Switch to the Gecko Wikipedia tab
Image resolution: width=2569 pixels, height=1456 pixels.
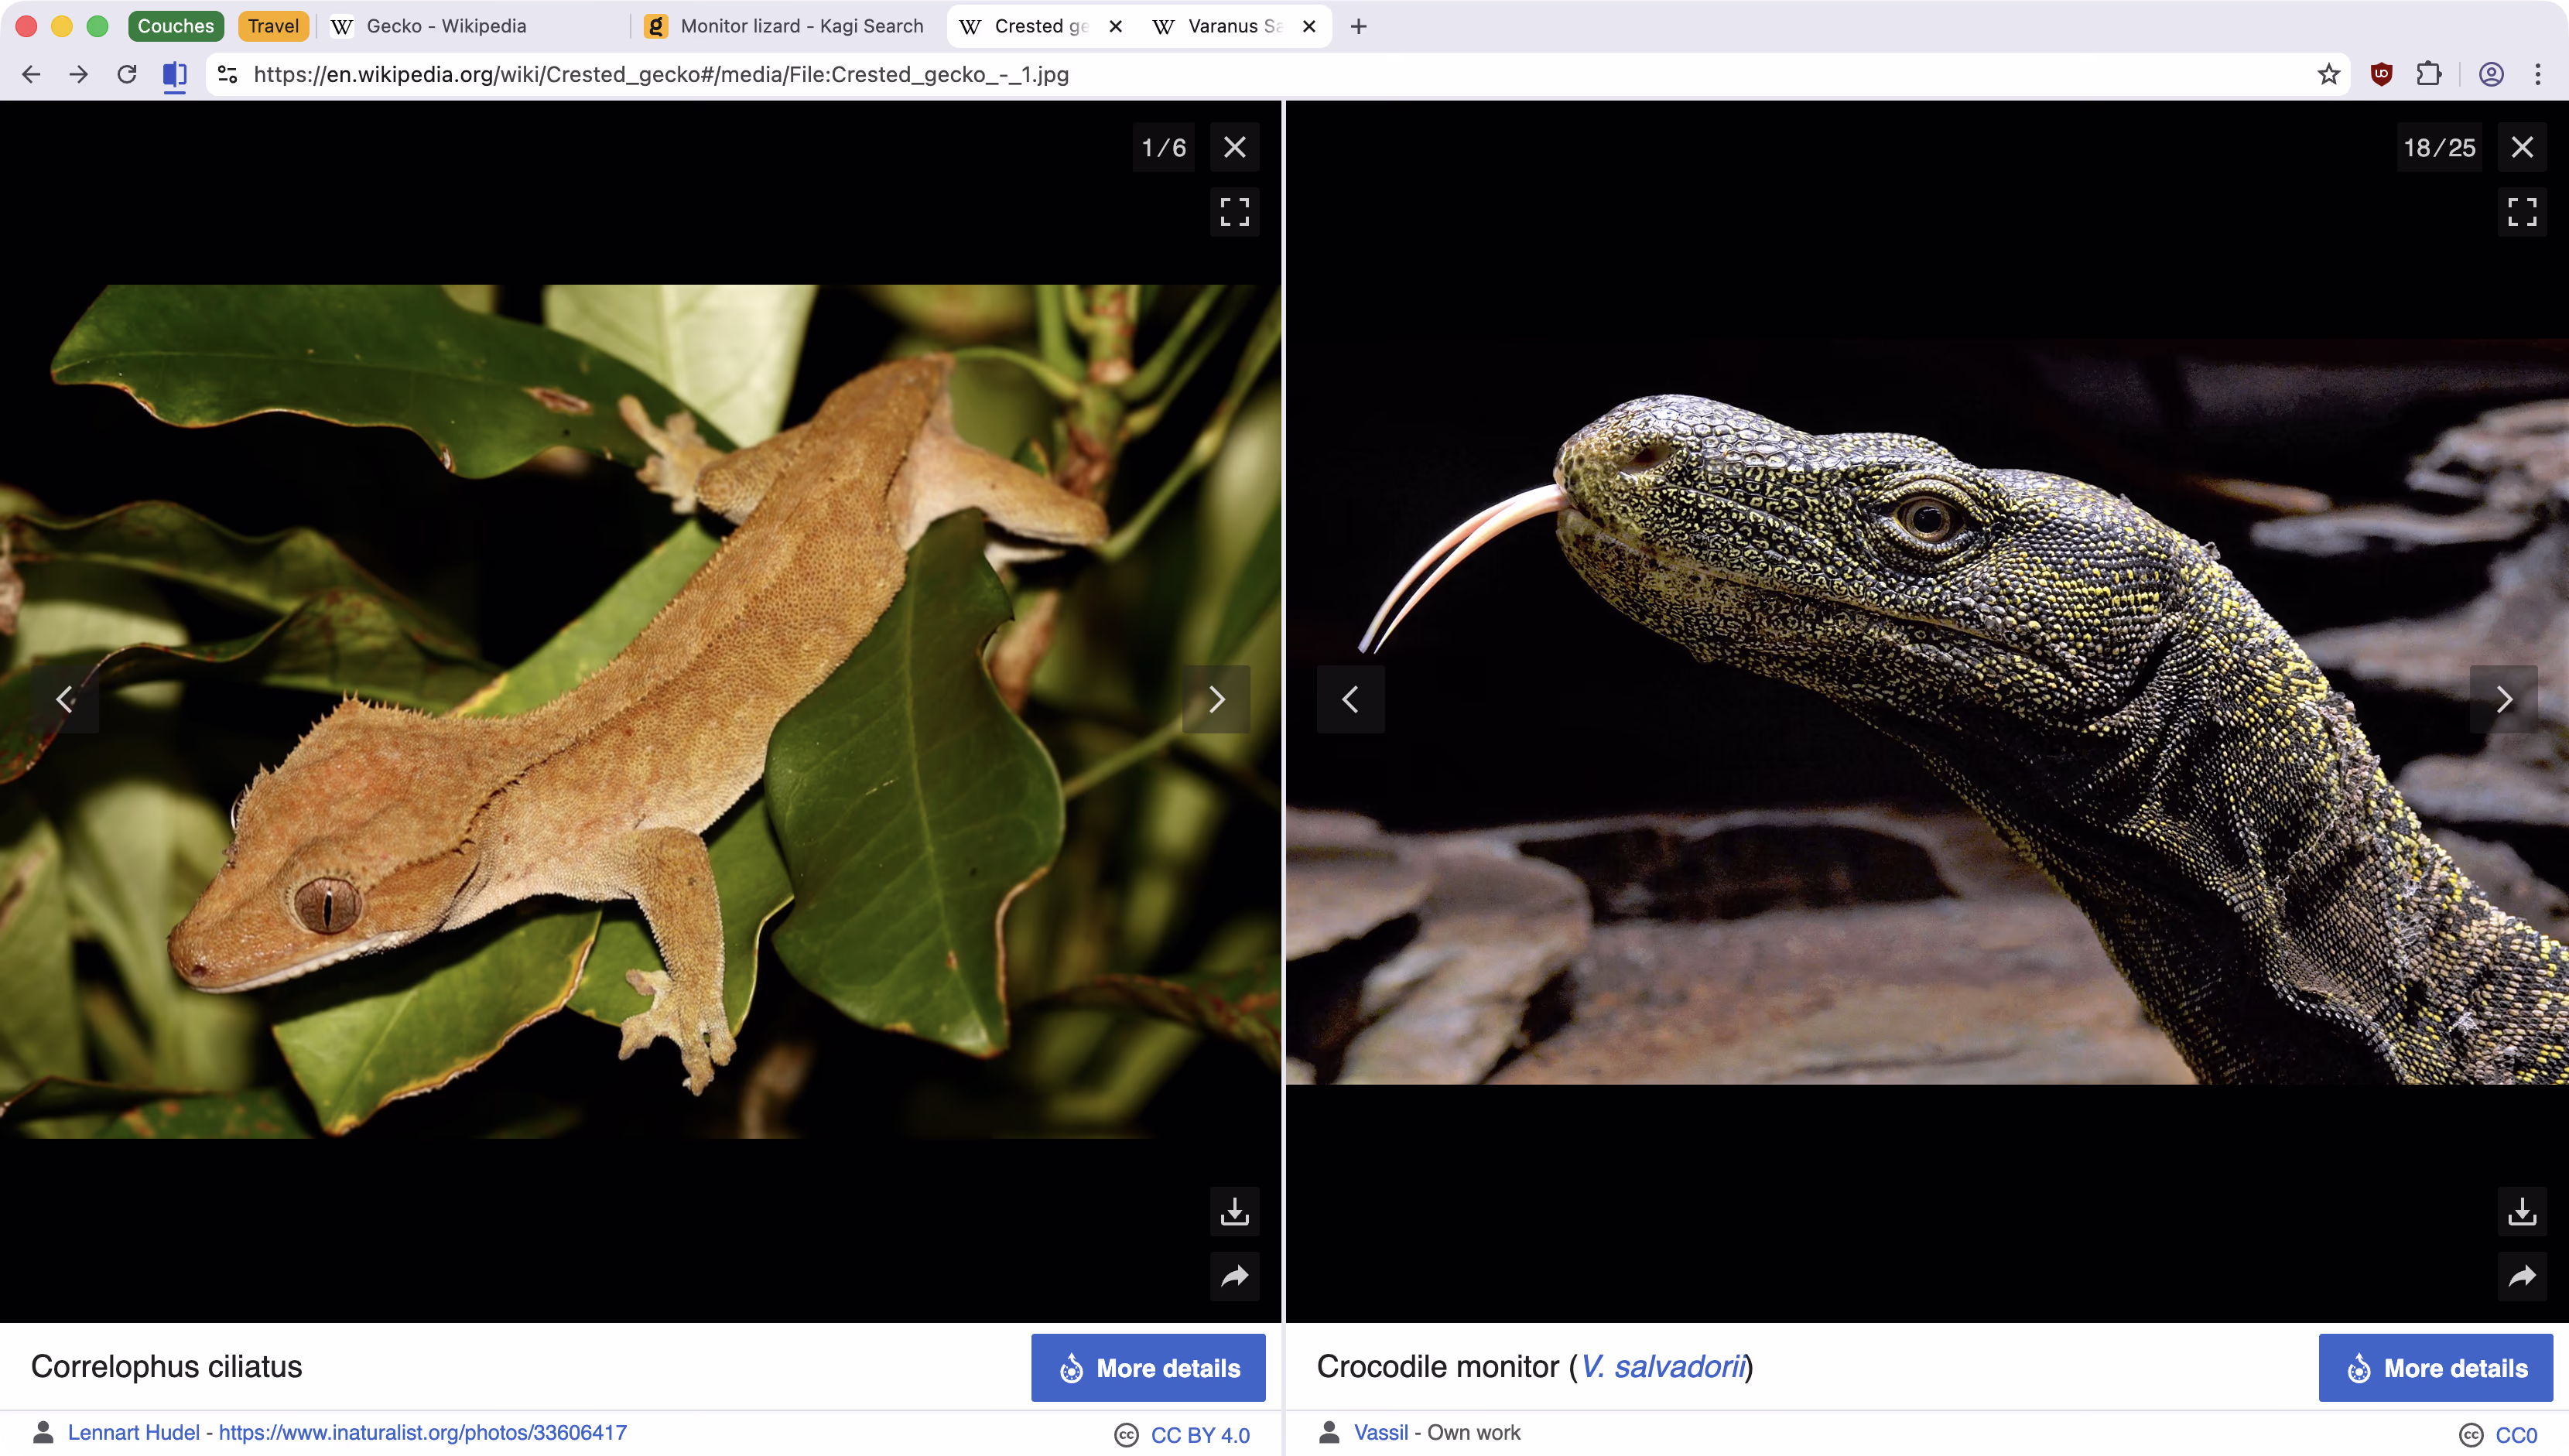444,26
